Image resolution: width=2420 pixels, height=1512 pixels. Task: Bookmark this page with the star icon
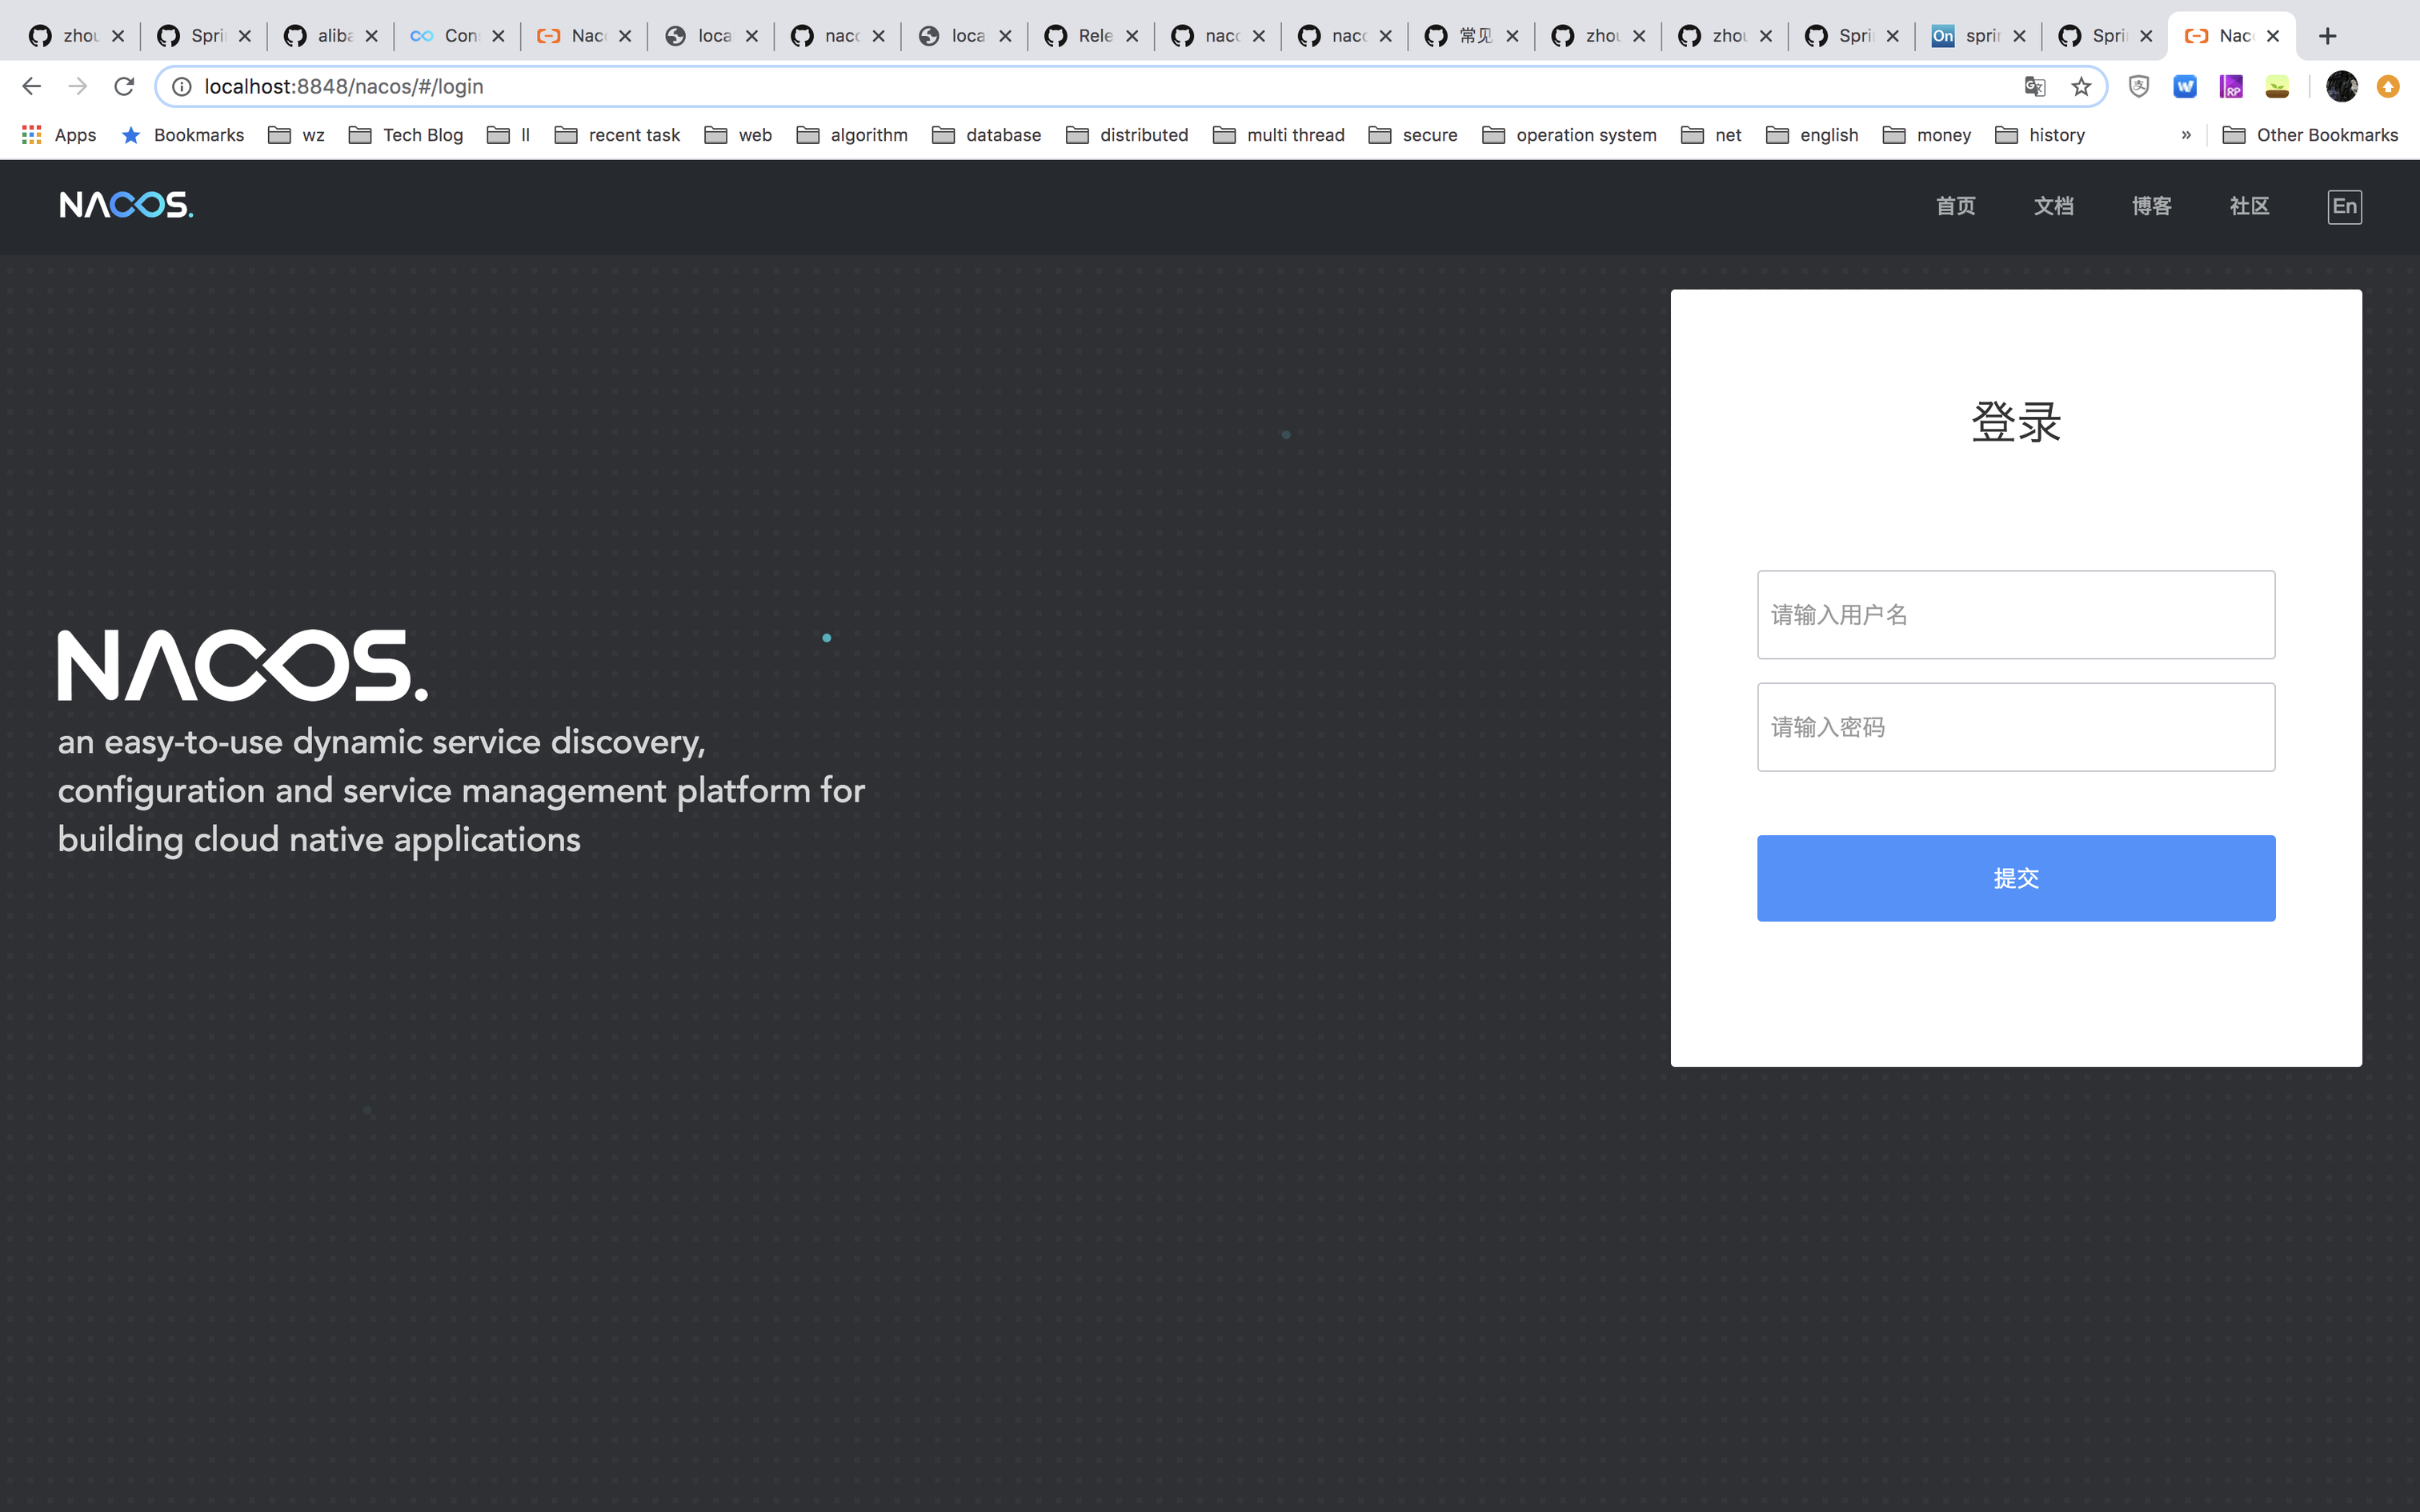click(x=2081, y=87)
